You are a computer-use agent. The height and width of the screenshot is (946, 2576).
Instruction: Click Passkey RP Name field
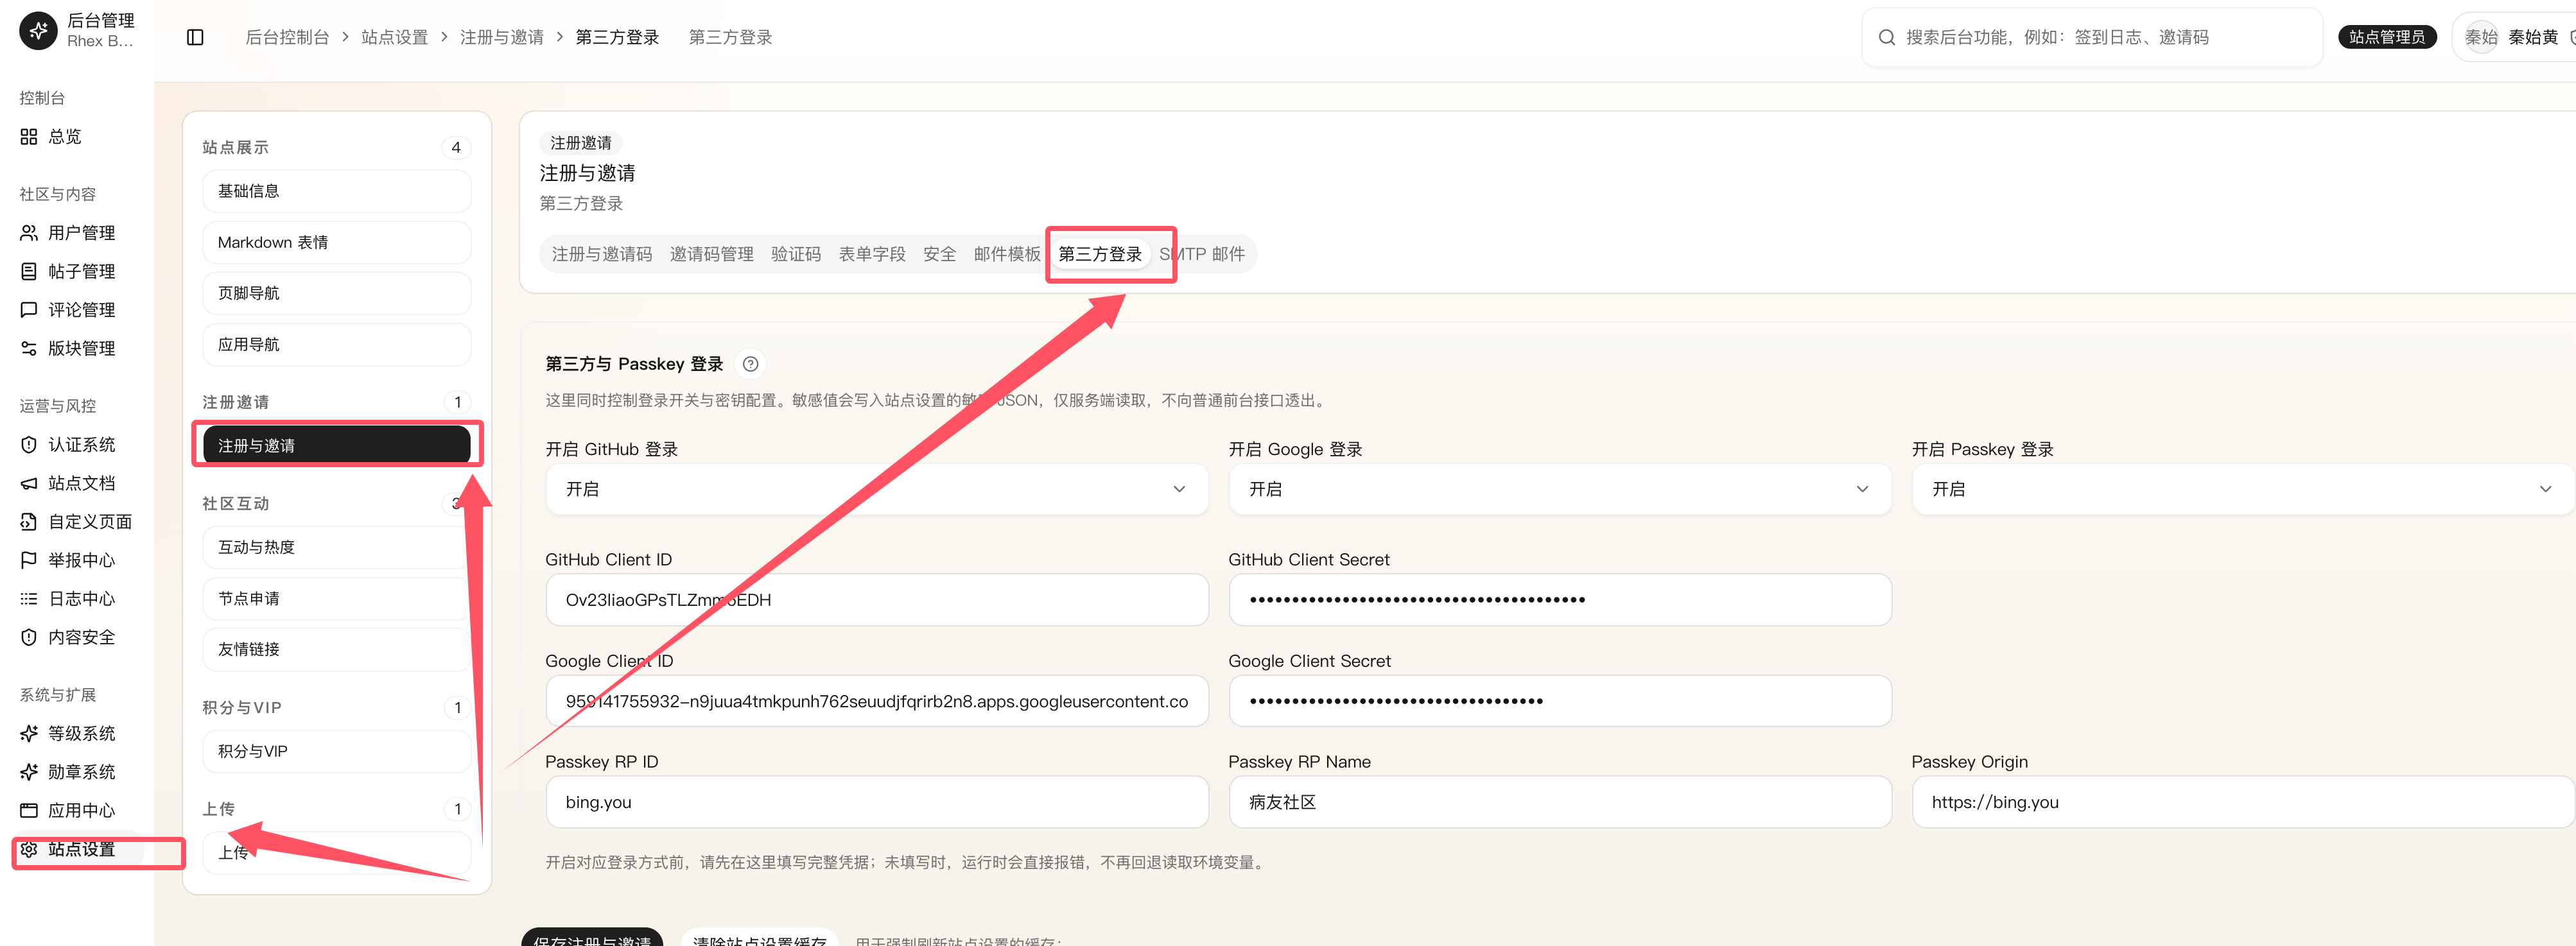tap(1560, 802)
